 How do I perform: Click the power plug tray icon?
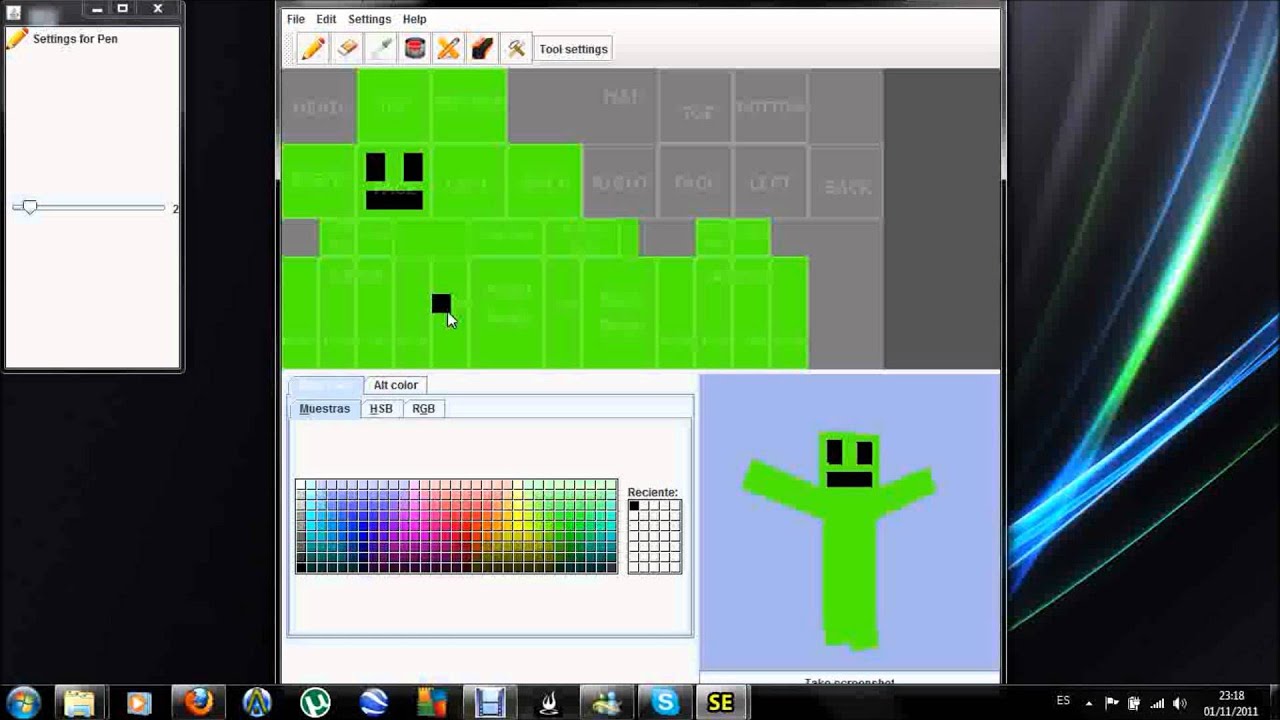click(1134, 703)
